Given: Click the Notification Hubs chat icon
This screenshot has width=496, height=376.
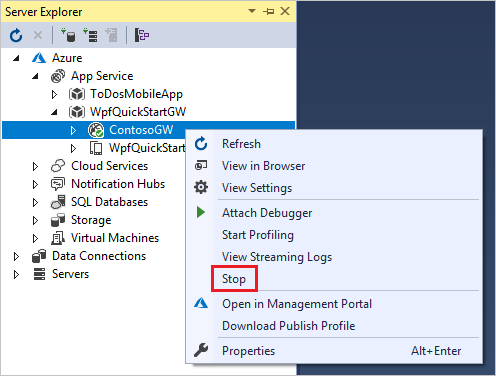Looking at the screenshot, I should [58, 184].
